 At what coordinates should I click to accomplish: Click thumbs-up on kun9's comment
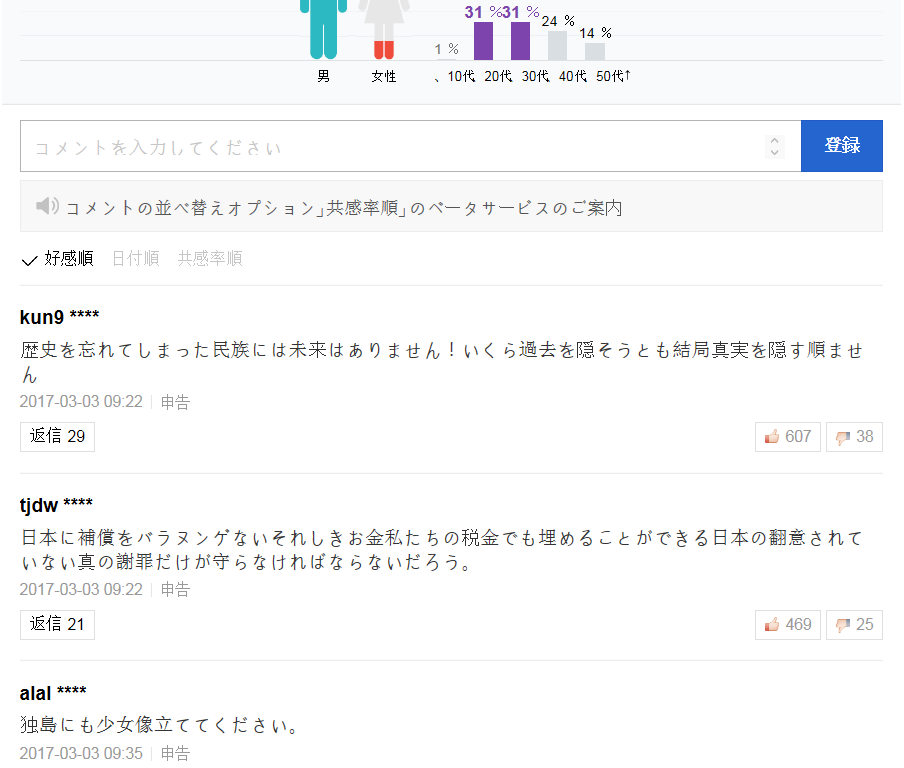(788, 437)
